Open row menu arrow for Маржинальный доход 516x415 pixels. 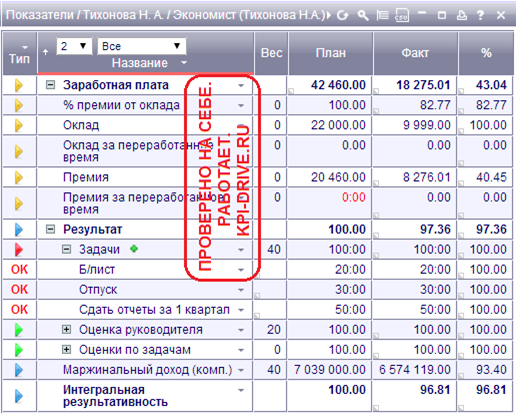point(241,370)
